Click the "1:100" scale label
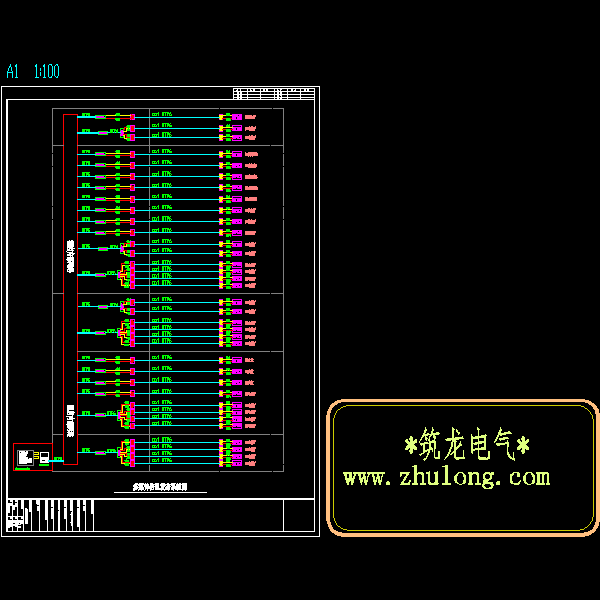Image resolution: width=600 pixels, height=600 pixels. 47,71
